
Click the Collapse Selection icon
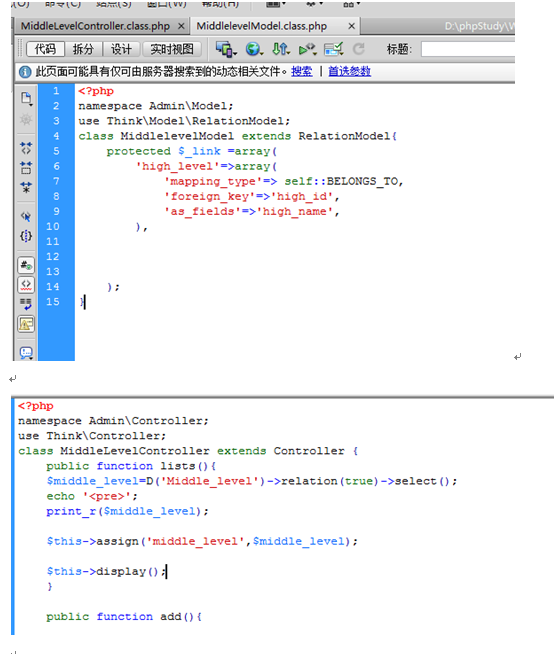(26, 168)
